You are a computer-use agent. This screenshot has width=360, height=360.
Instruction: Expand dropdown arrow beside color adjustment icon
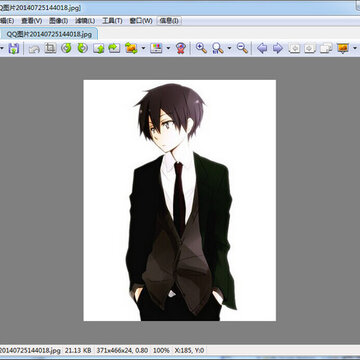pyautogui.click(x=168, y=49)
